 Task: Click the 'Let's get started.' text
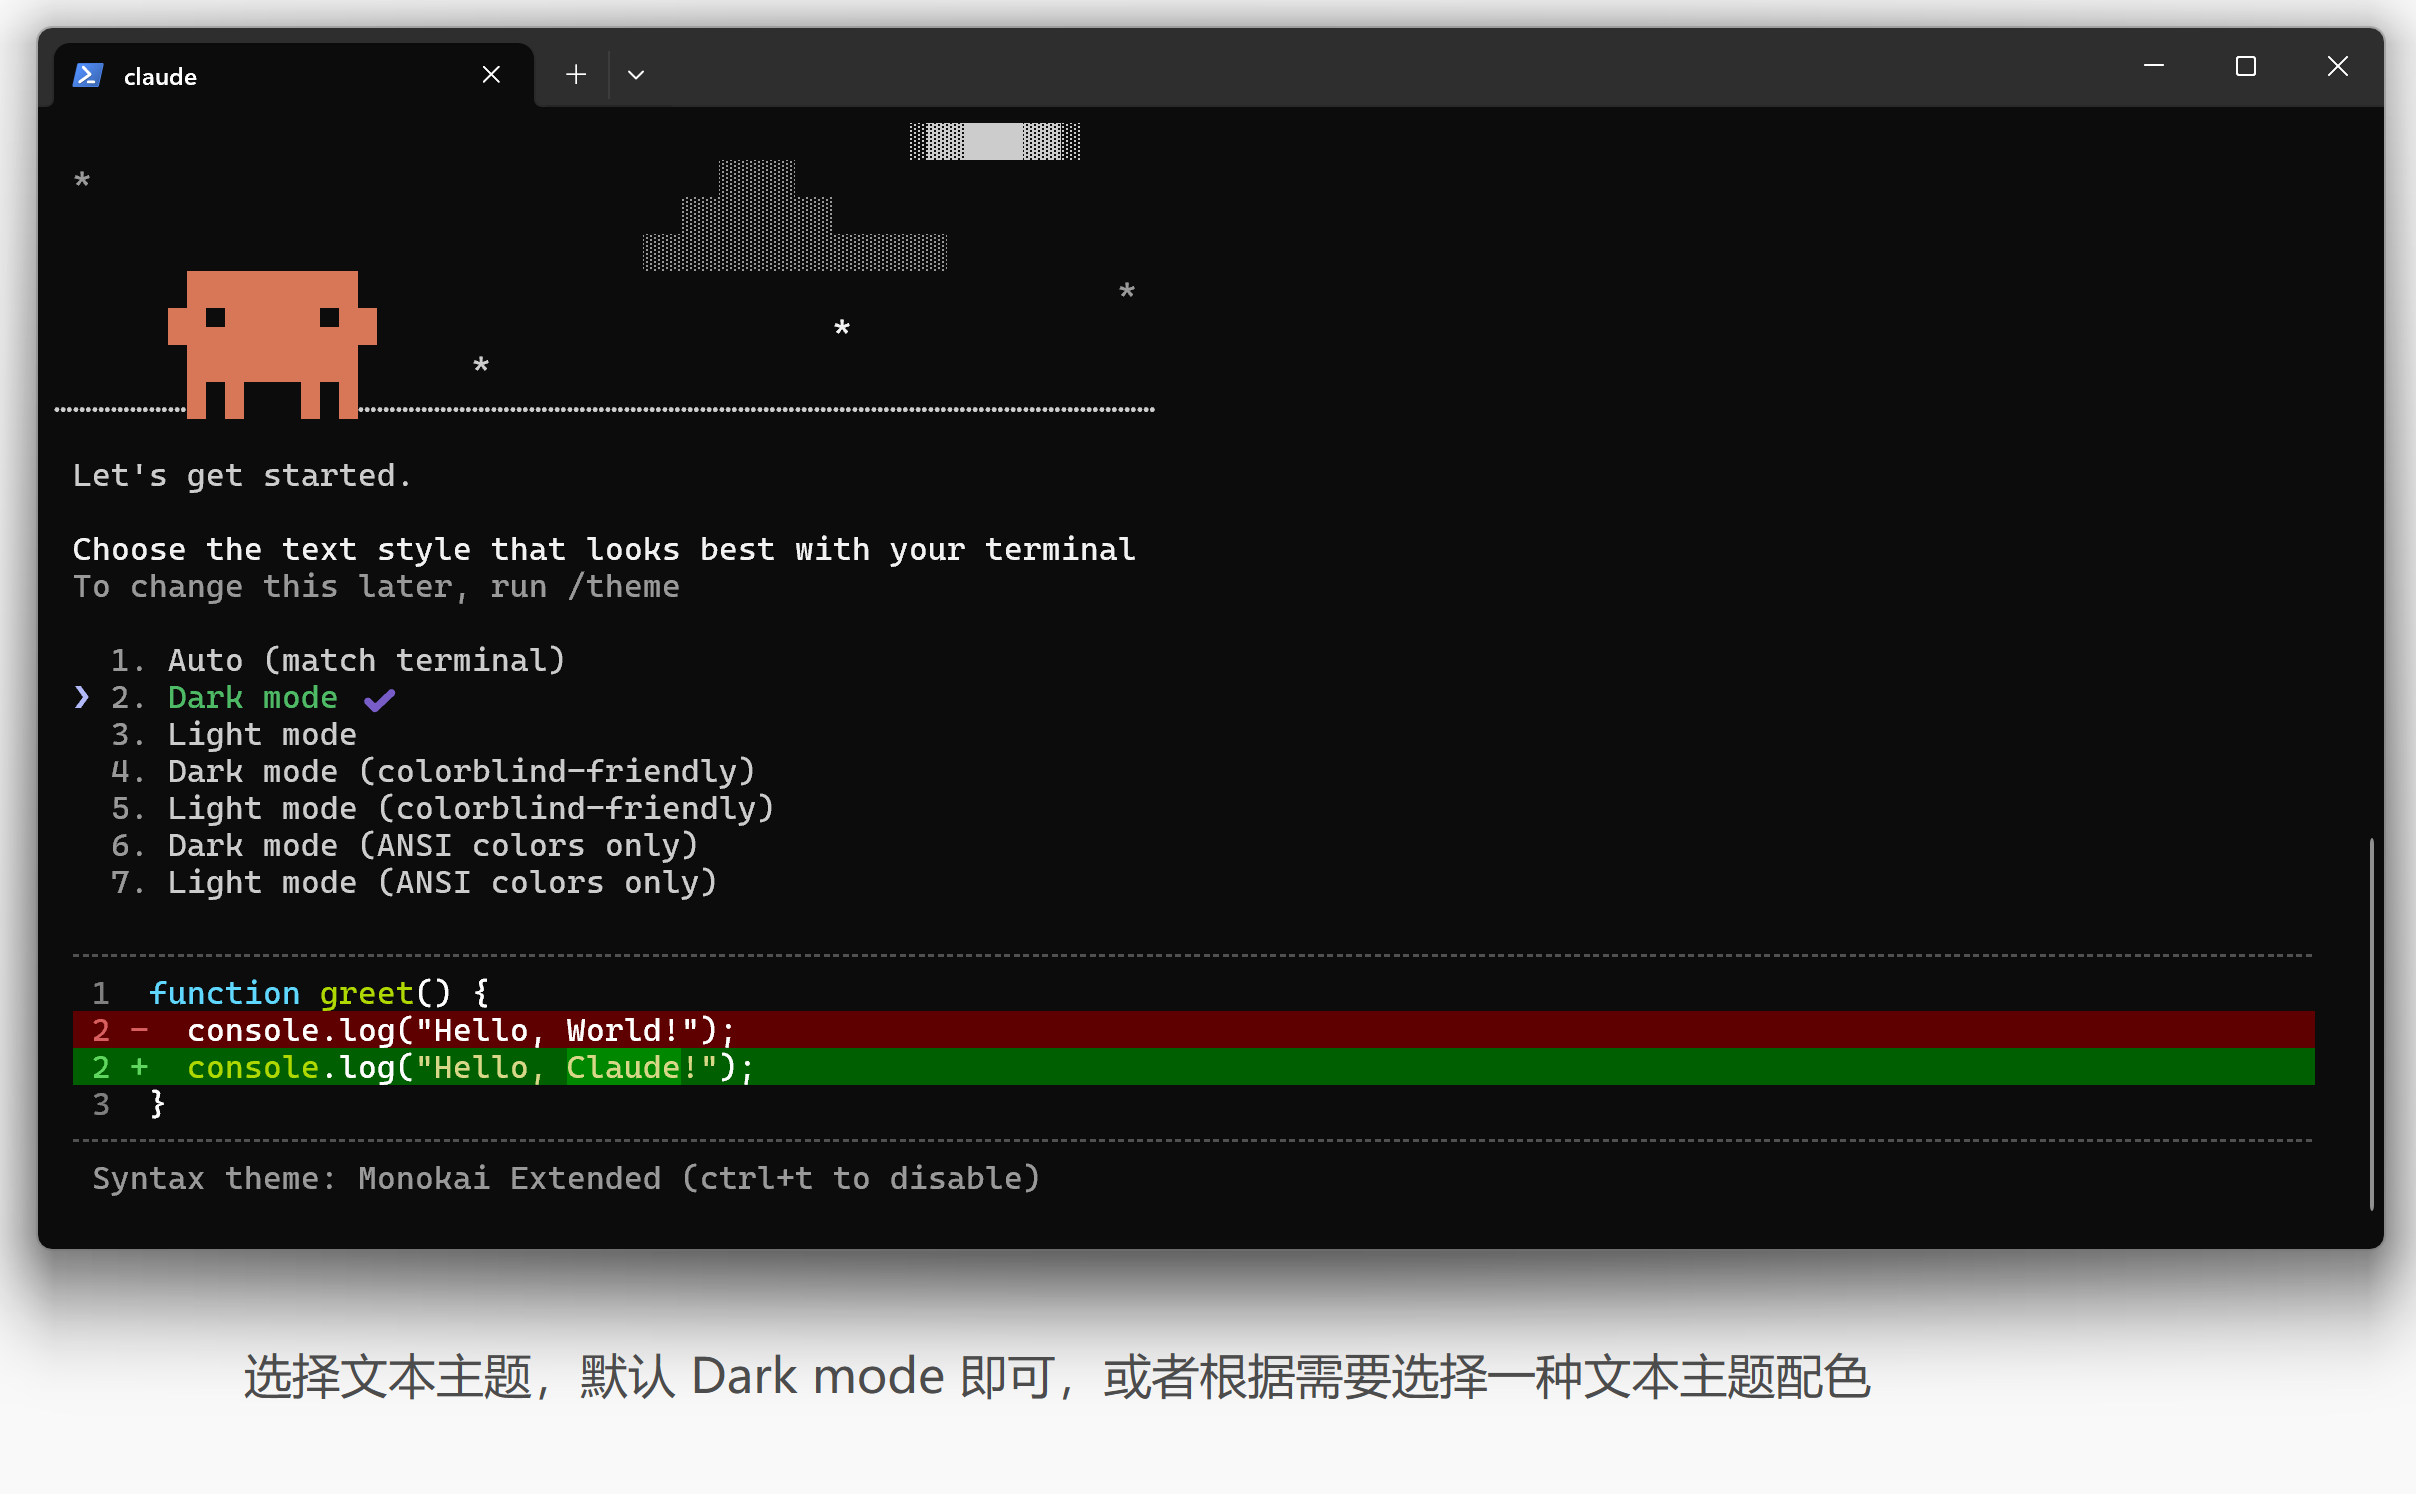(242, 475)
